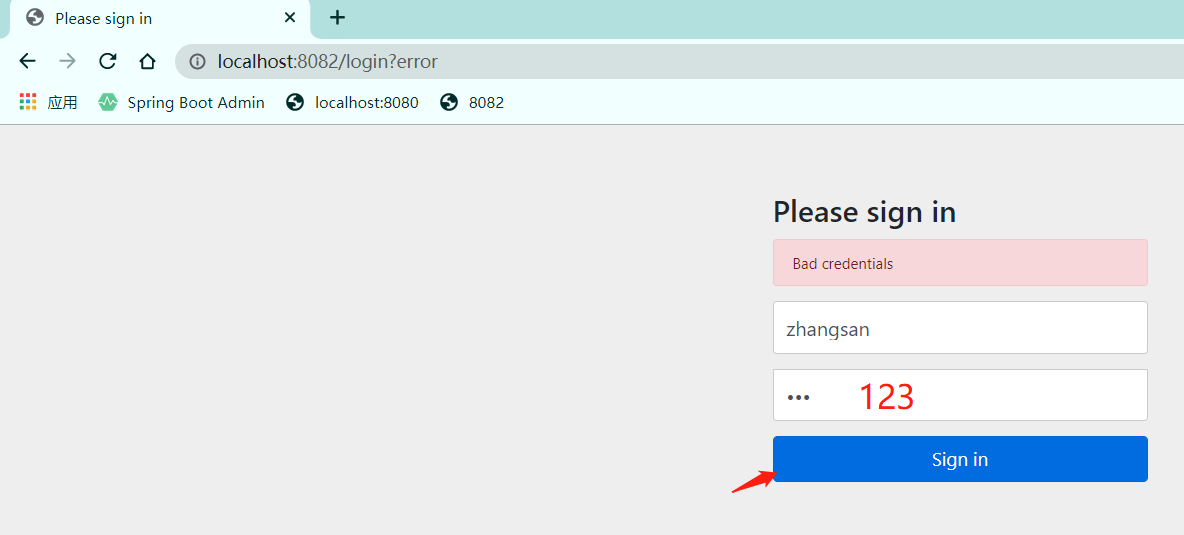Open the 8082 bookmark

(x=472, y=103)
